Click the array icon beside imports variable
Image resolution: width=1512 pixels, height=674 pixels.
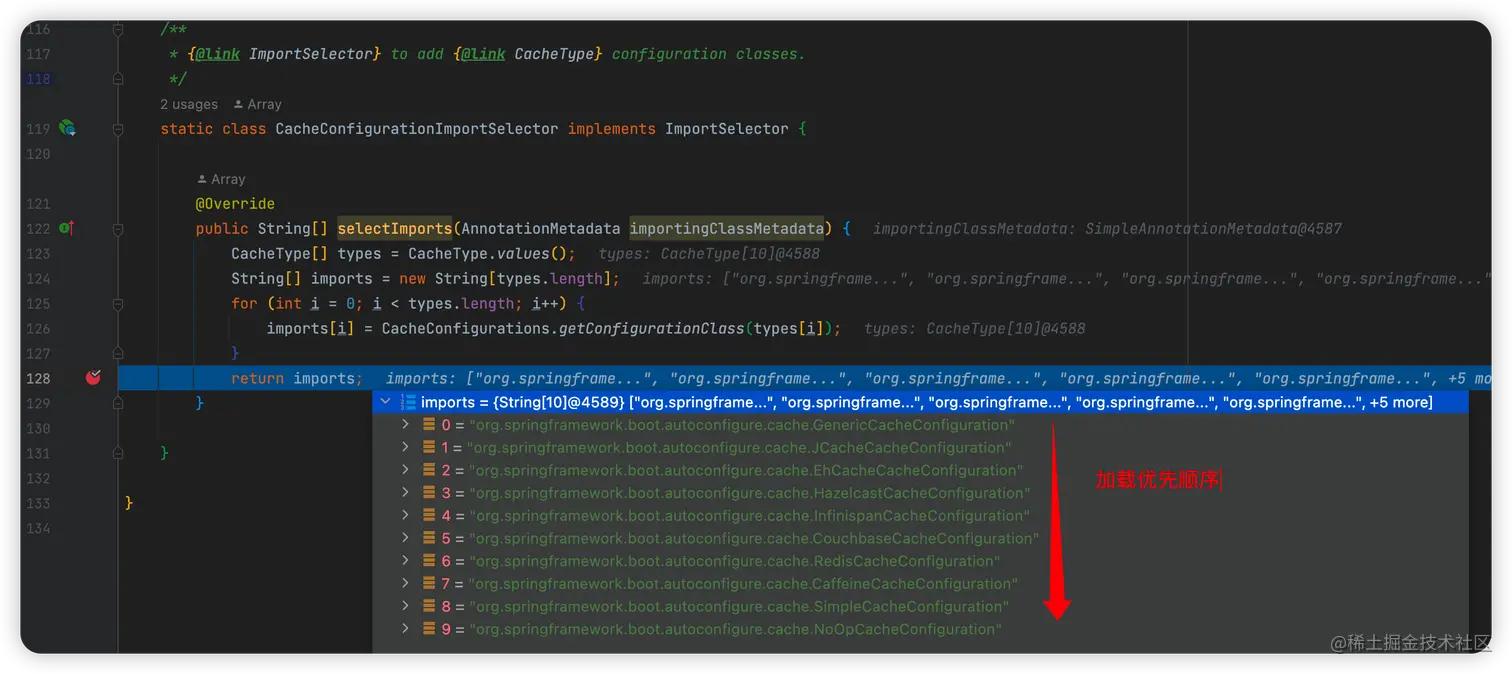point(408,402)
